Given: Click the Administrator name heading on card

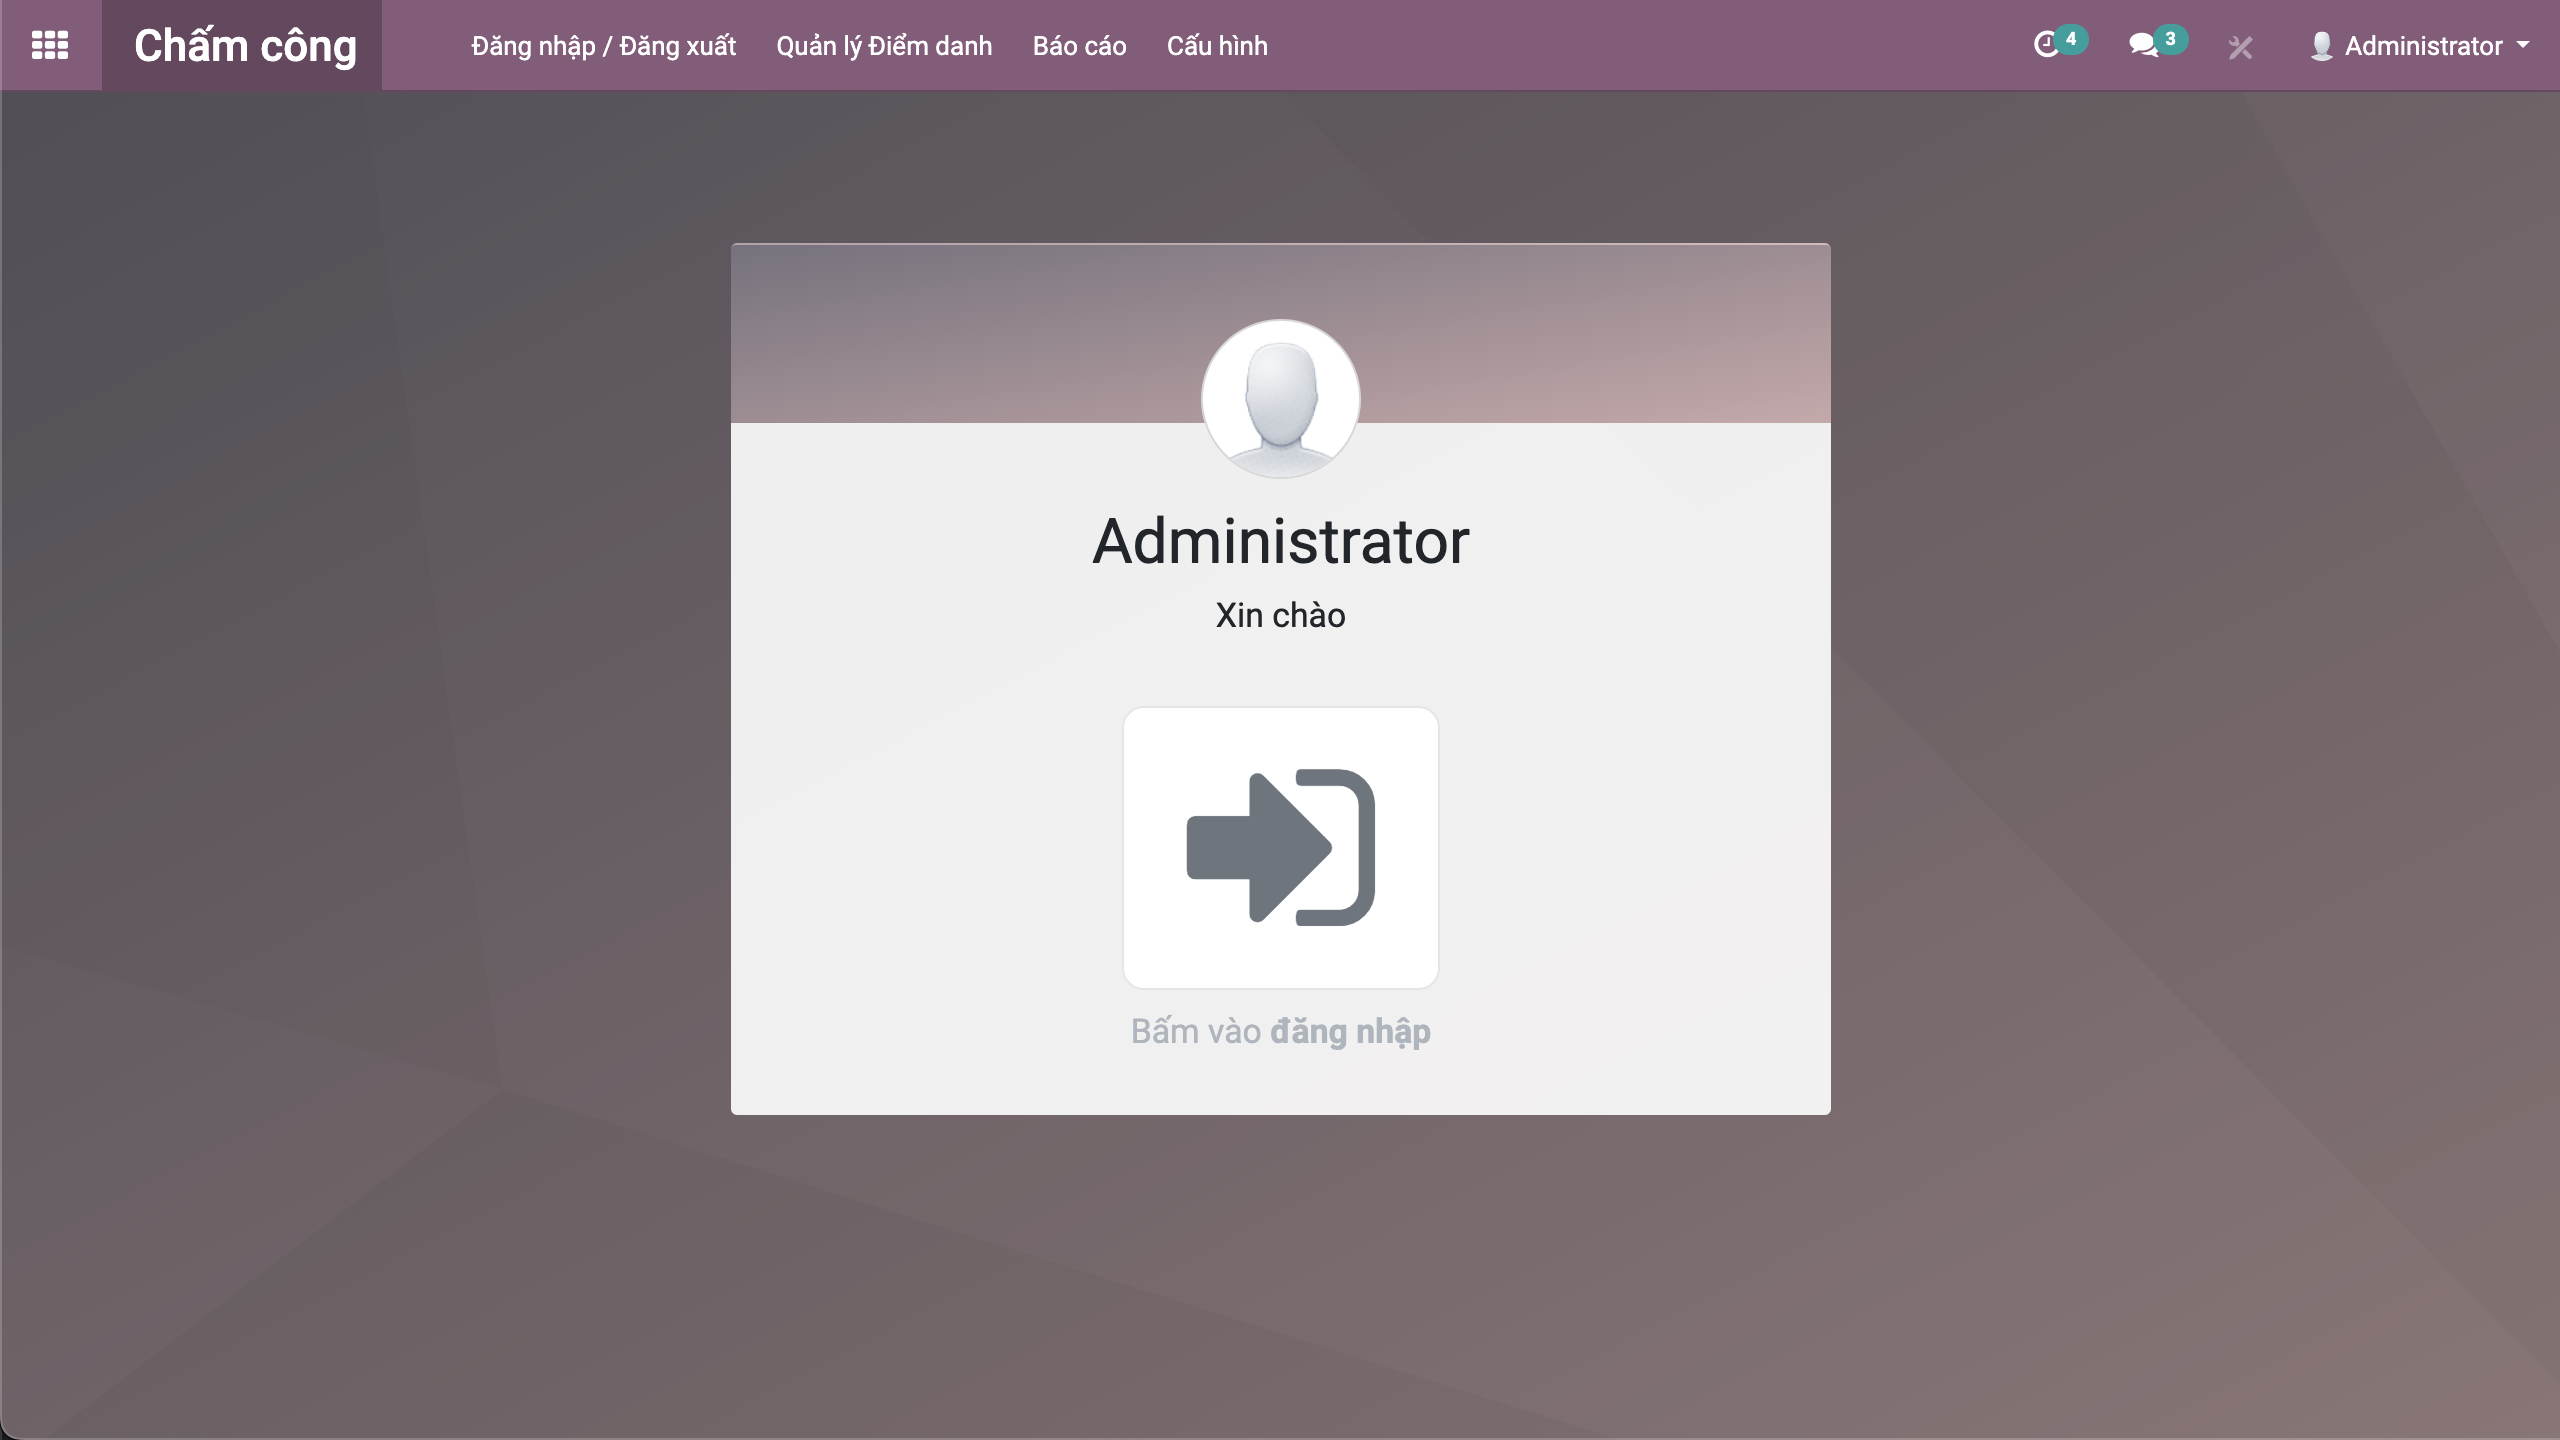Looking at the screenshot, I should (x=1280, y=541).
